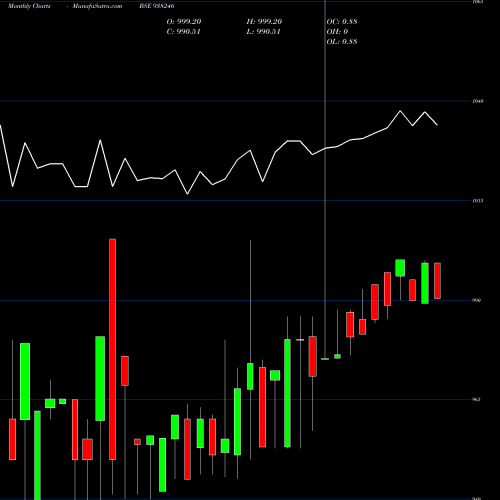Screen dimensions: 500x500
Task: Click the vertical crosshair cursor line
Action: click(x=325, y=180)
